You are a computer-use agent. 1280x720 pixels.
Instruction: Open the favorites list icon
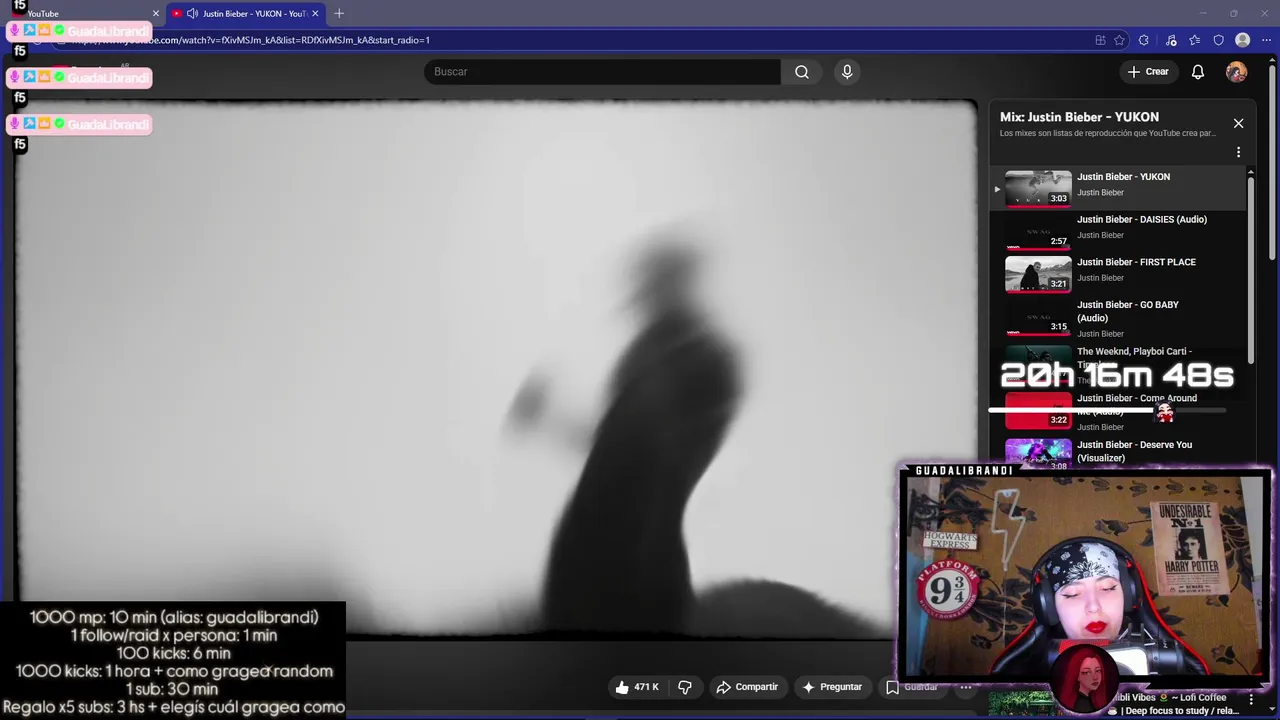(1195, 40)
